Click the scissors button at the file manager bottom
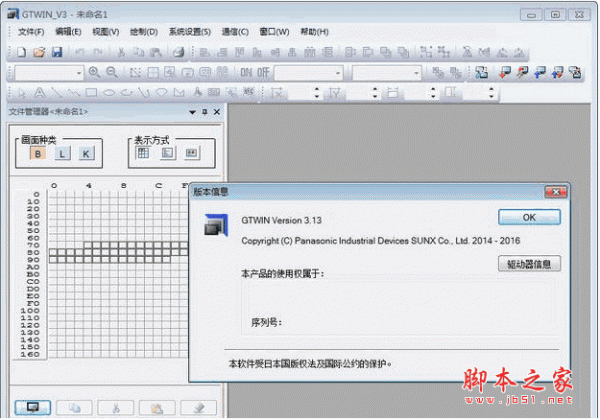Image resolution: width=600 pixels, height=420 pixels. [x=116, y=408]
